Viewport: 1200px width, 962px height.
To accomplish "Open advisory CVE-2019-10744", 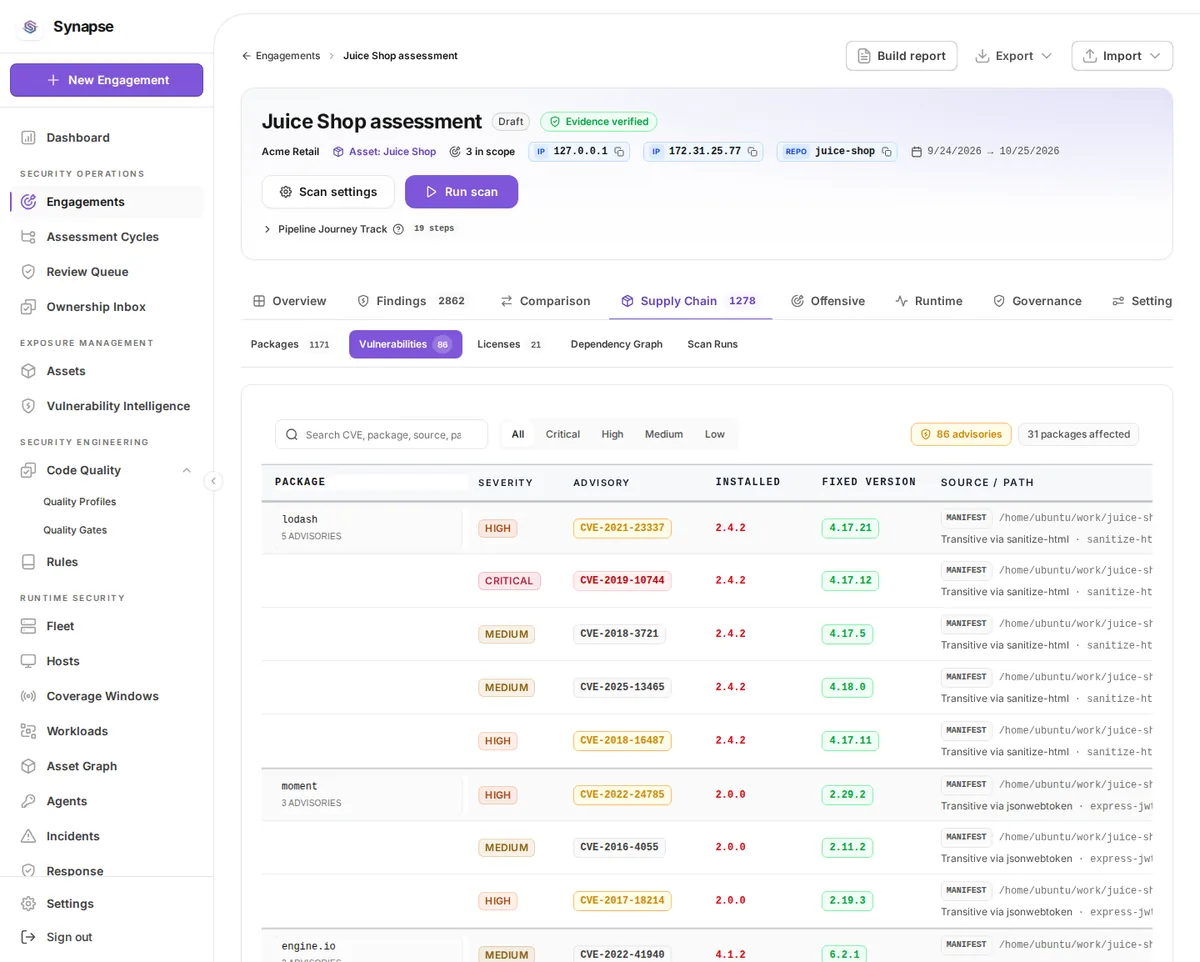I will [x=622, y=581].
